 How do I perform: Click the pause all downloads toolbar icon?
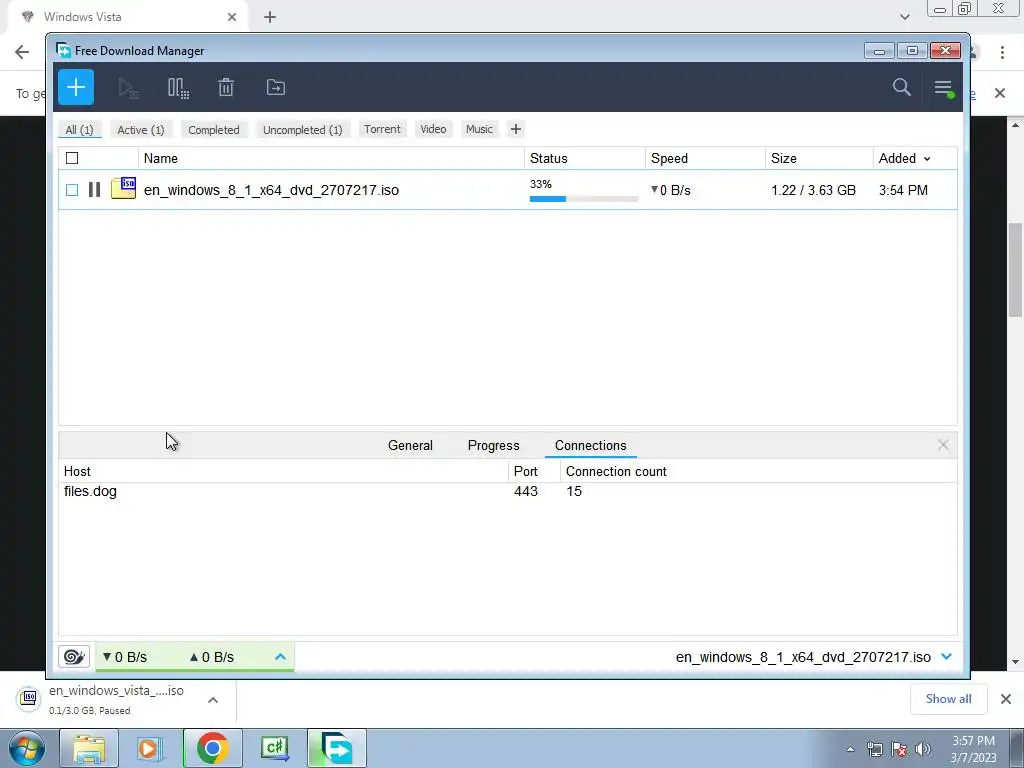(178, 88)
